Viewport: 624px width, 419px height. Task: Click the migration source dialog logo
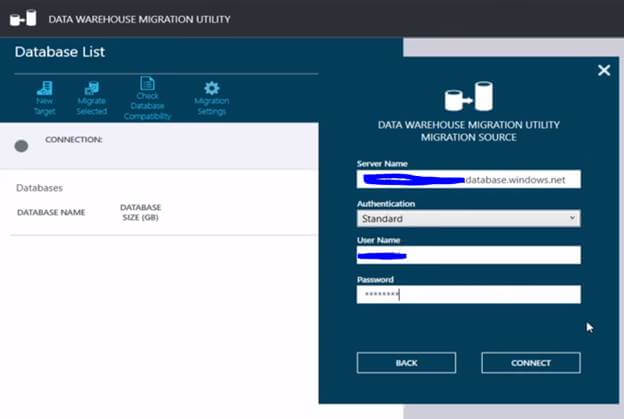point(468,96)
